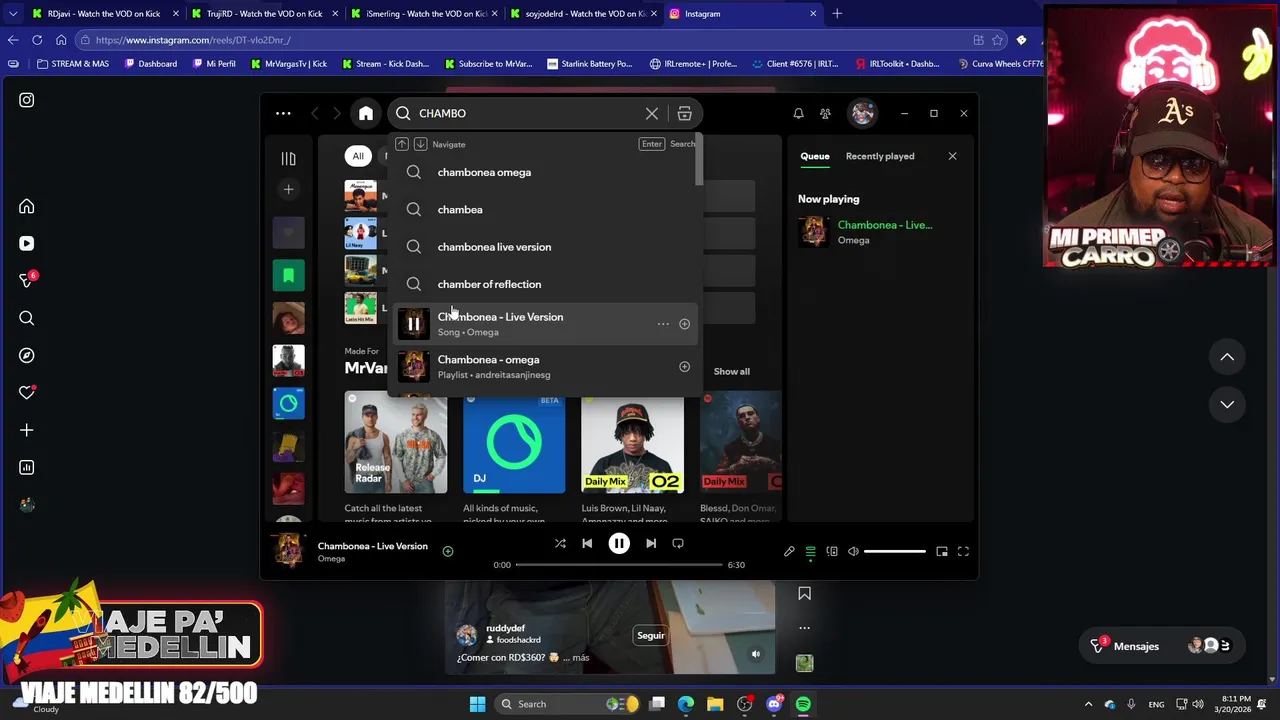Enter Spotify full screen mode
The image size is (1280, 720).
coord(963,551)
